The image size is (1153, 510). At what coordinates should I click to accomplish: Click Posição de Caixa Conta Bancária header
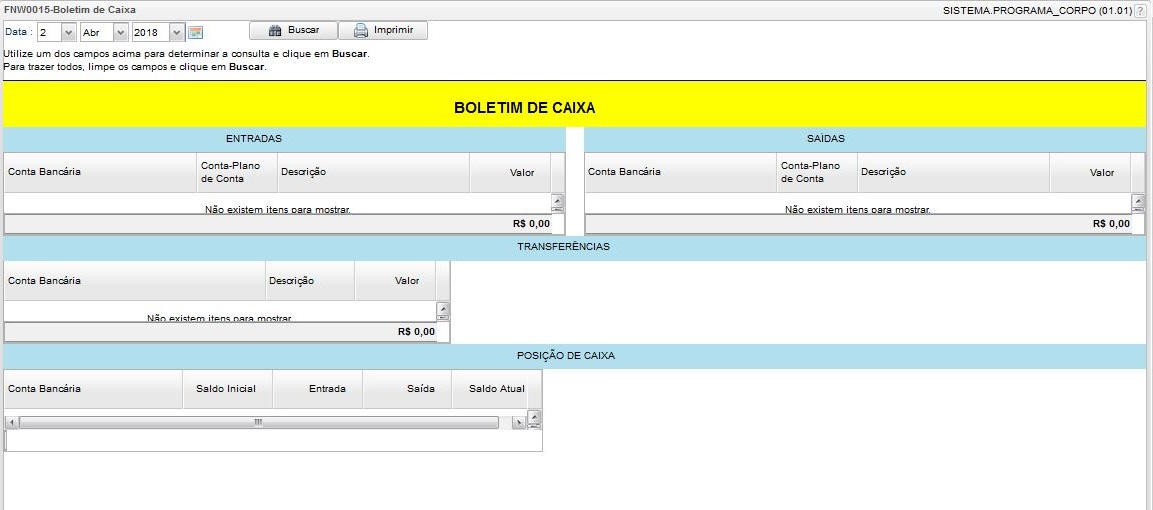point(93,389)
